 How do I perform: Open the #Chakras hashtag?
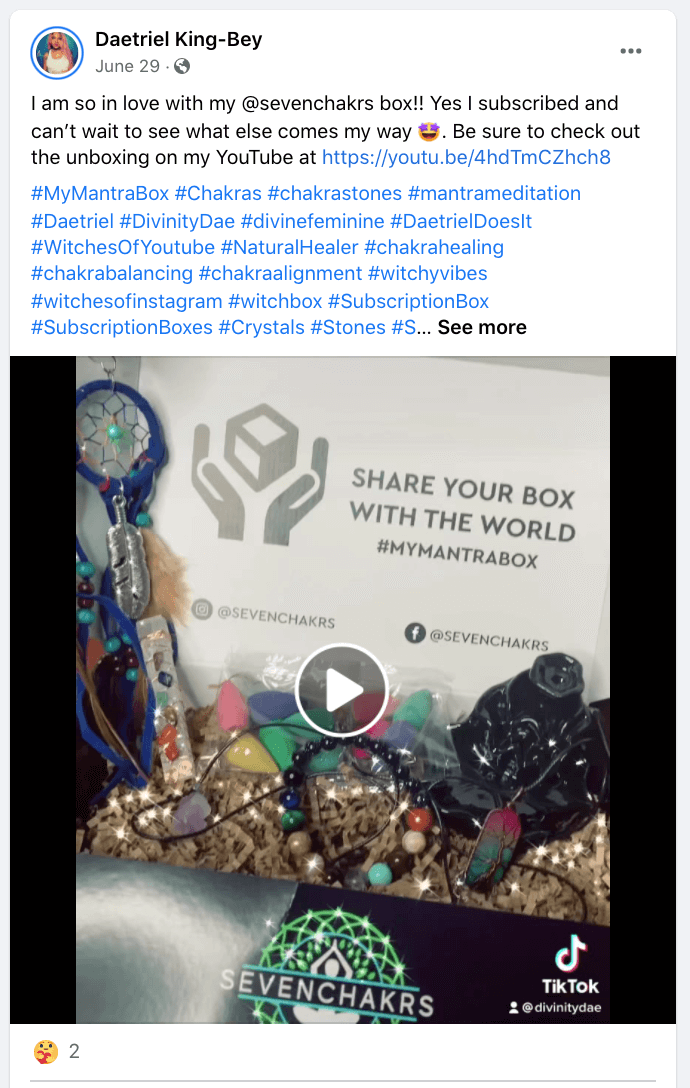pos(218,193)
